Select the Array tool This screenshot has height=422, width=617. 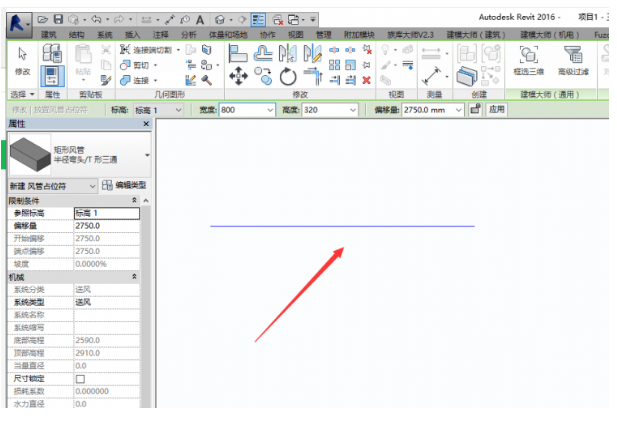334,65
